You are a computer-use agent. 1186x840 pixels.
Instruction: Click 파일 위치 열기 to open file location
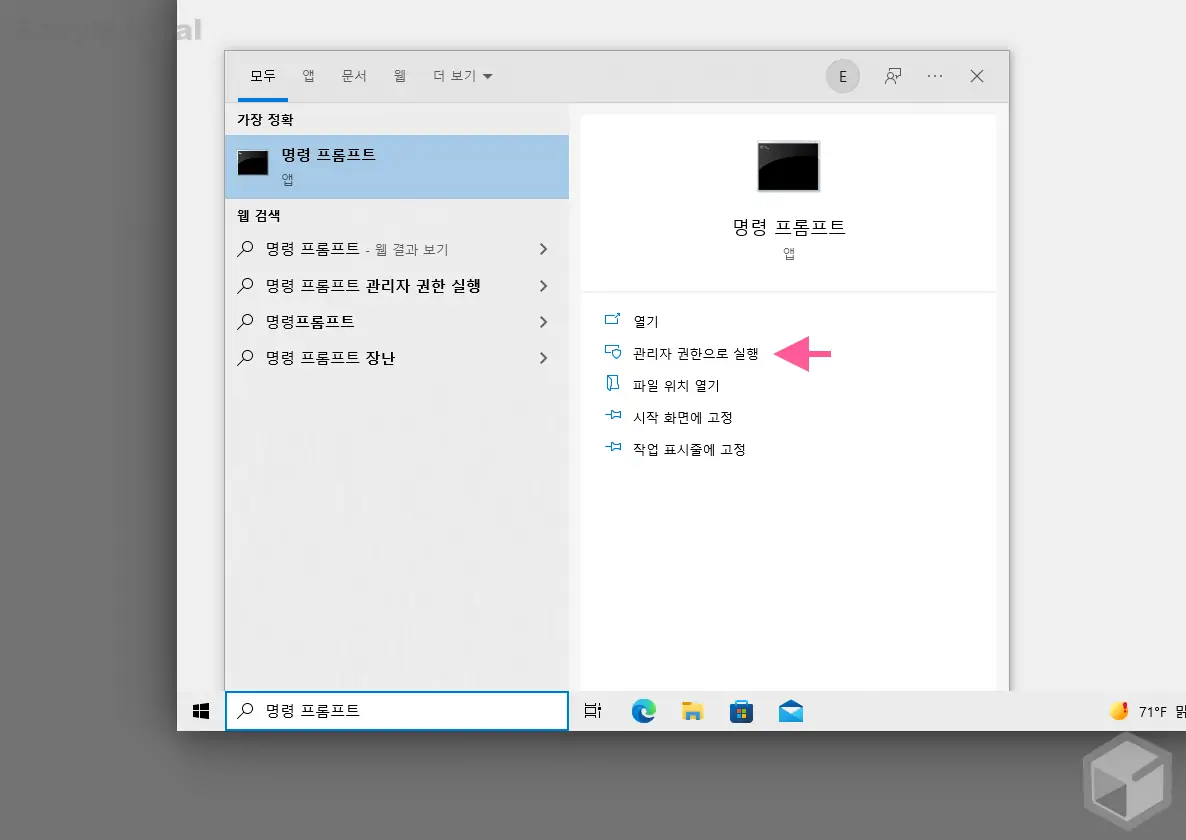click(683, 384)
